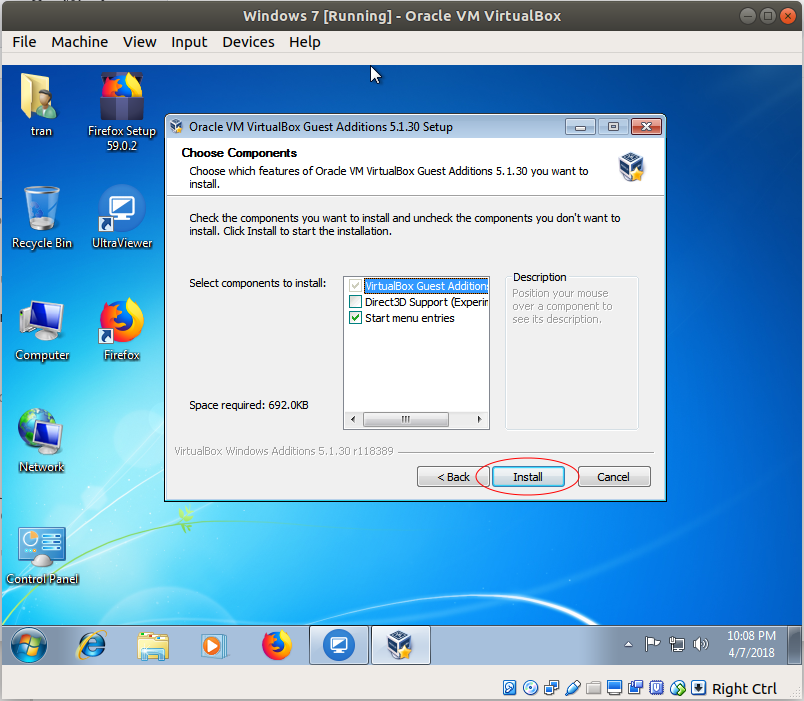
Task: Launch Internet Explorer from the taskbar
Action: pyautogui.click(x=91, y=645)
